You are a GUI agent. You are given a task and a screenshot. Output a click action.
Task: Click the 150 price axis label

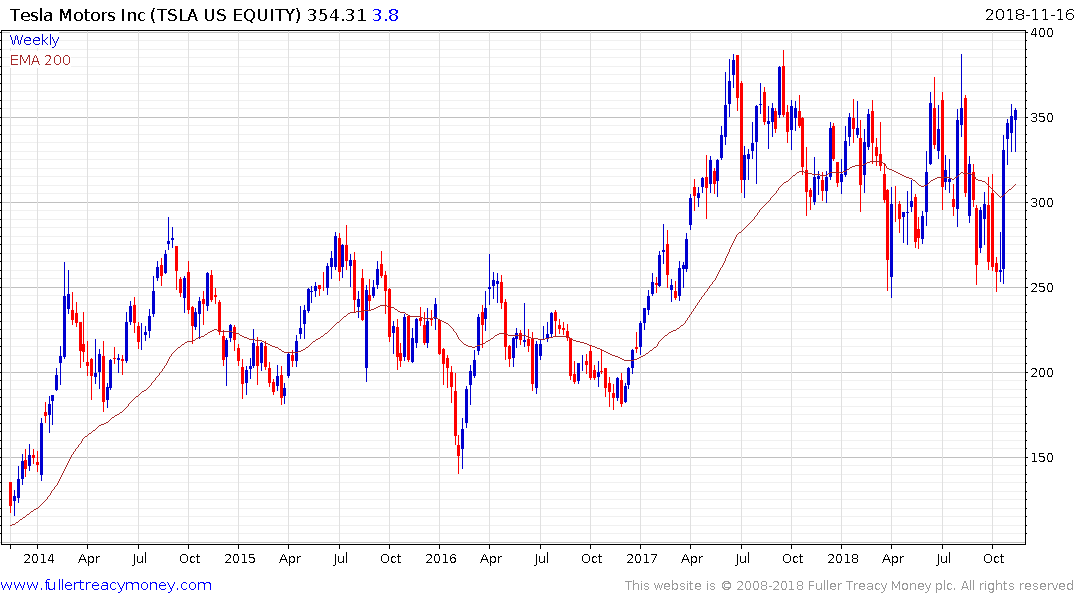tap(1042, 457)
